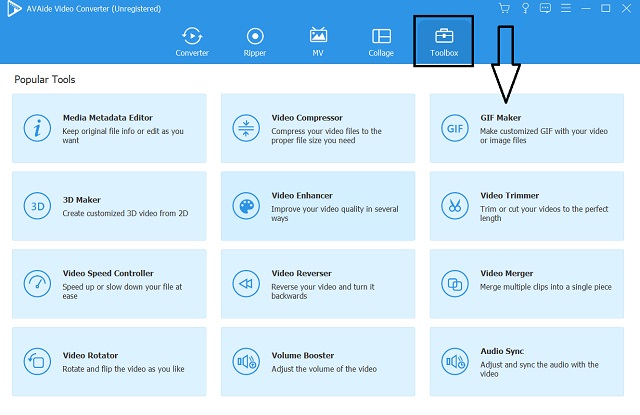Minimize the AVAide window
This screenshot has width=640, height=415.
pyautogui.click(x=586, y=8)
